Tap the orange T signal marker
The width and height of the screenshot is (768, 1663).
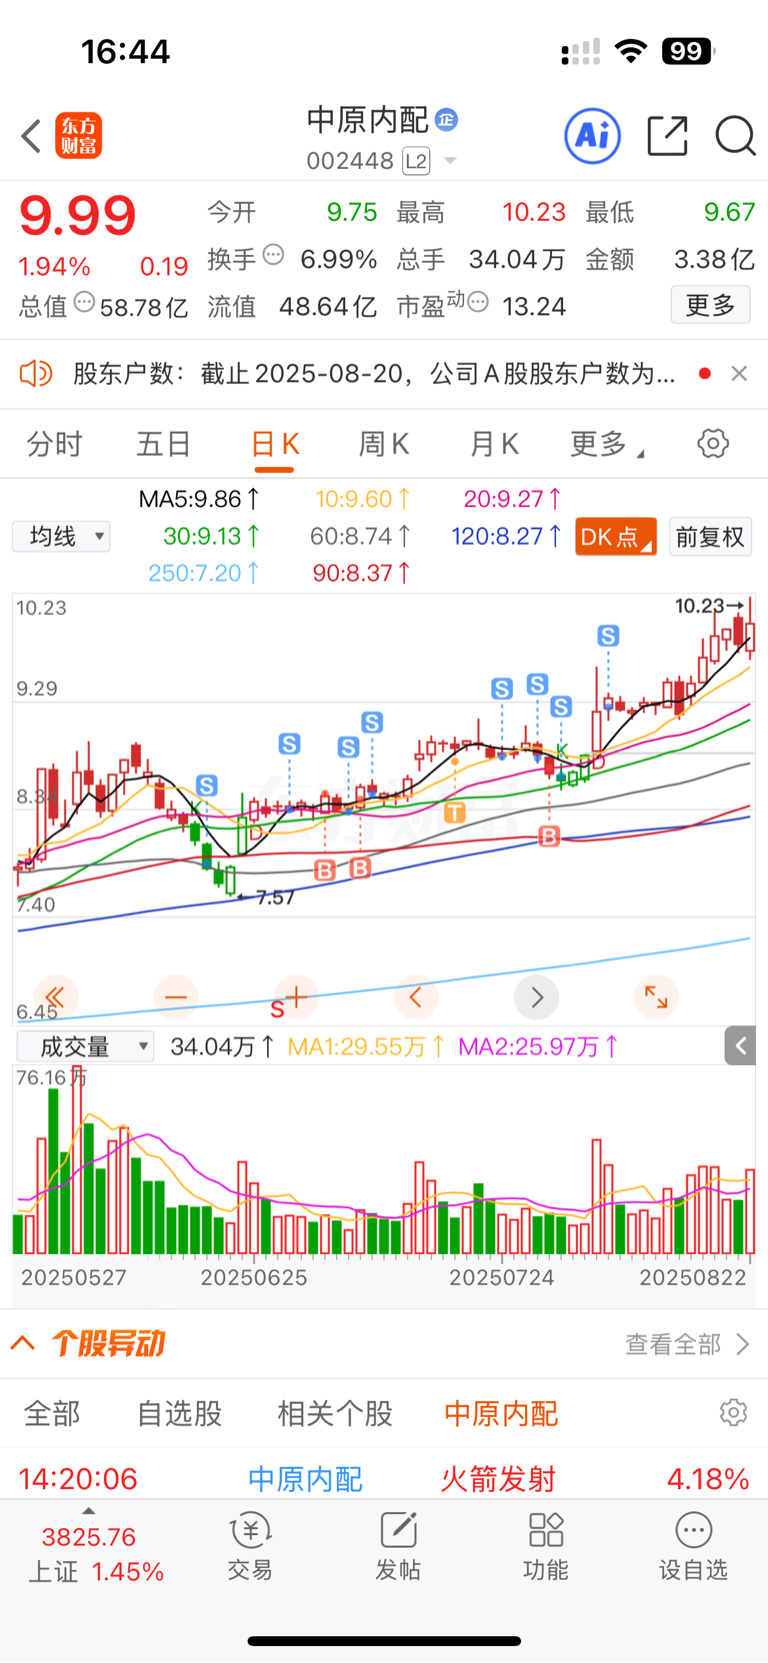pos(454,812)
